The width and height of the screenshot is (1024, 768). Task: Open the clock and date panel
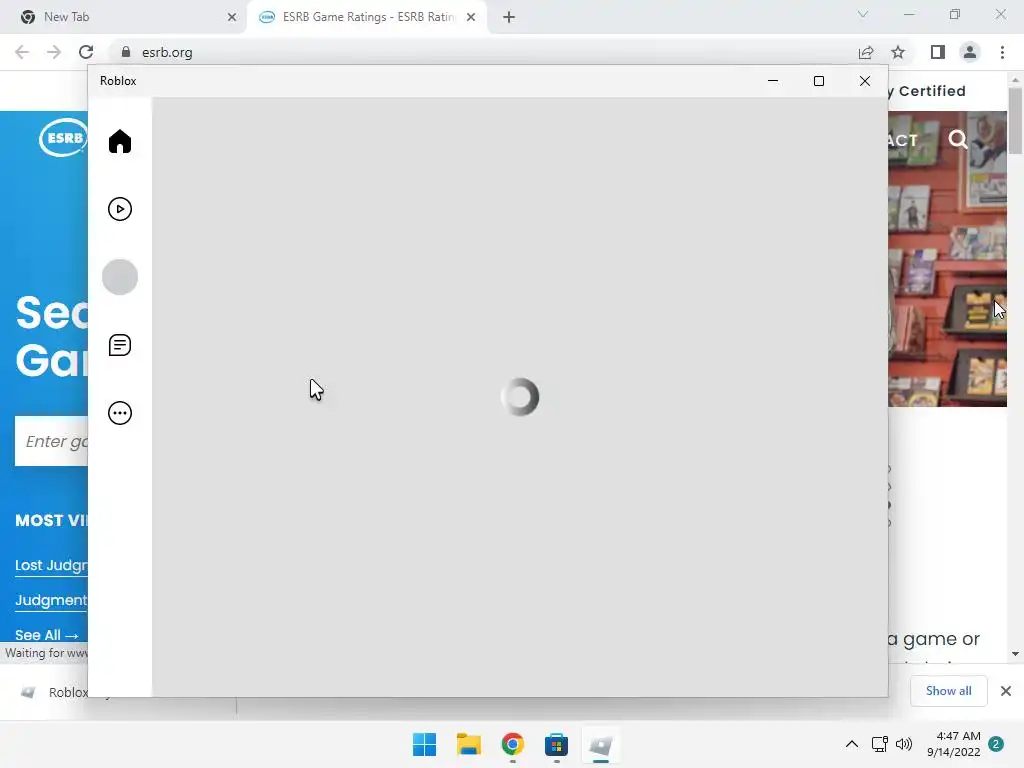point(953,744)
